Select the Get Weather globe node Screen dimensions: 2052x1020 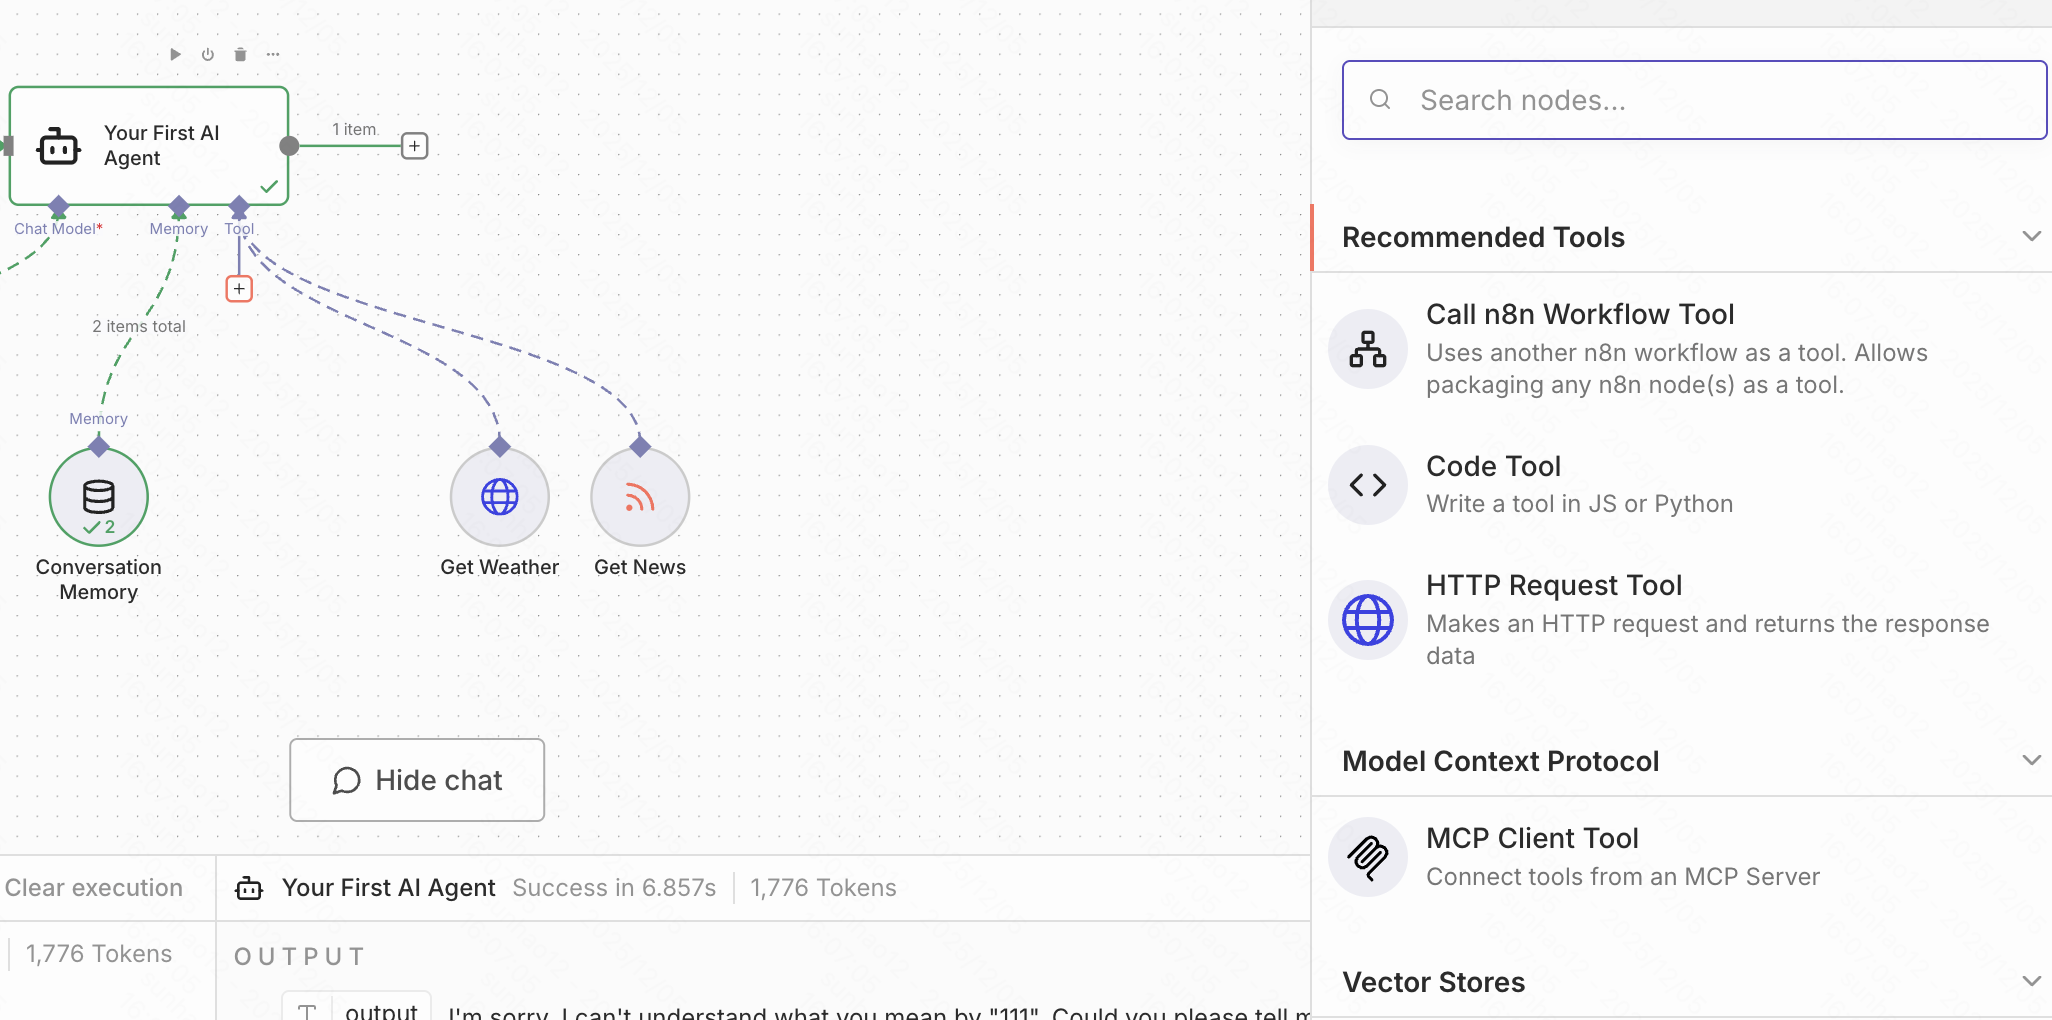pyautogui.click(x=499, y=497)
